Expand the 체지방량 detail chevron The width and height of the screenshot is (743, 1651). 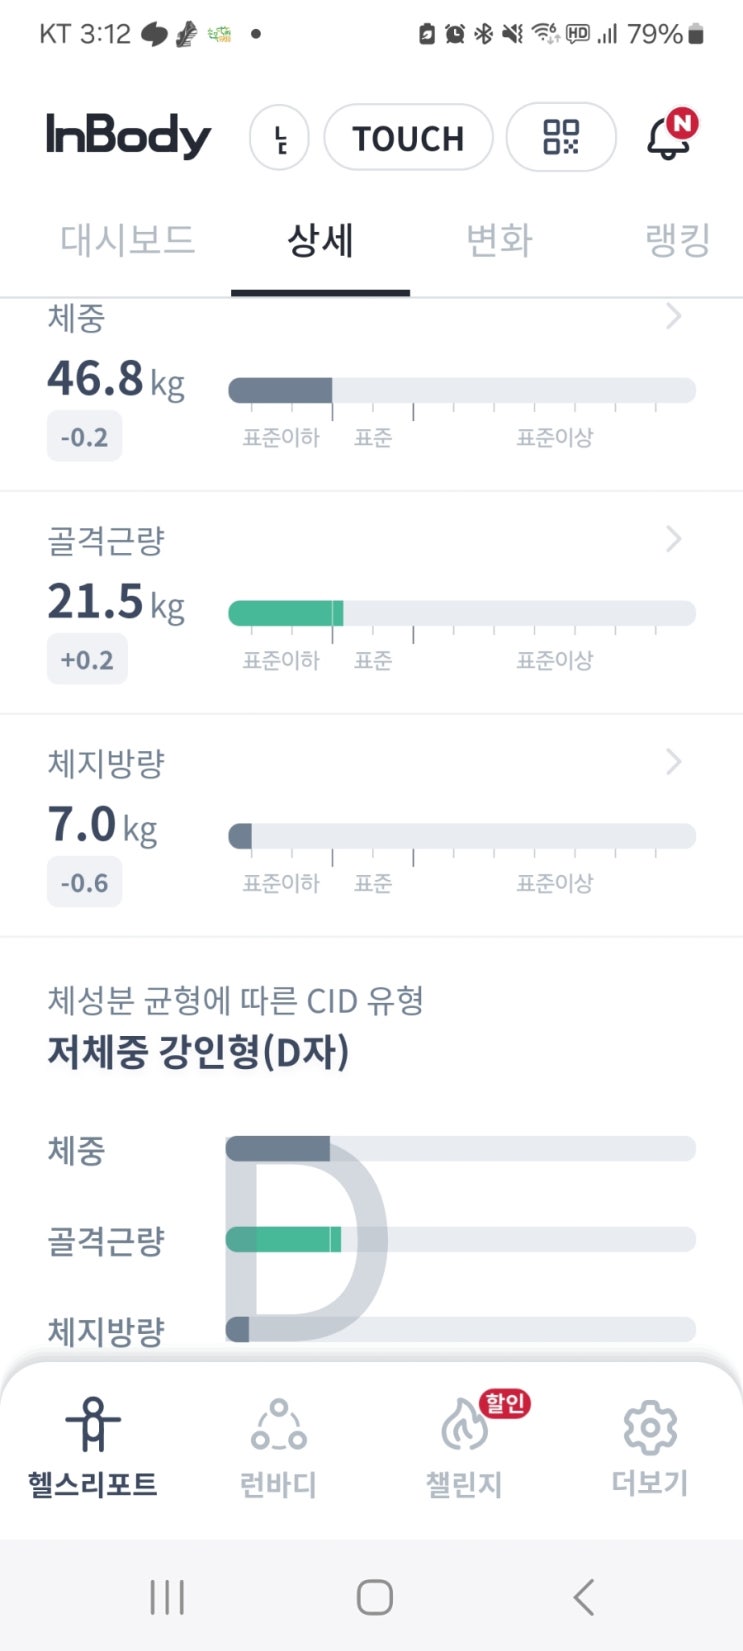(673, 762)
